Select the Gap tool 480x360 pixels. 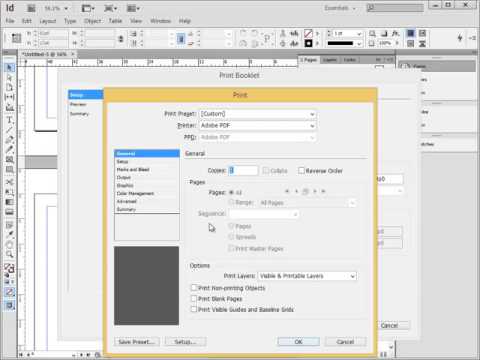pos(9,97)
